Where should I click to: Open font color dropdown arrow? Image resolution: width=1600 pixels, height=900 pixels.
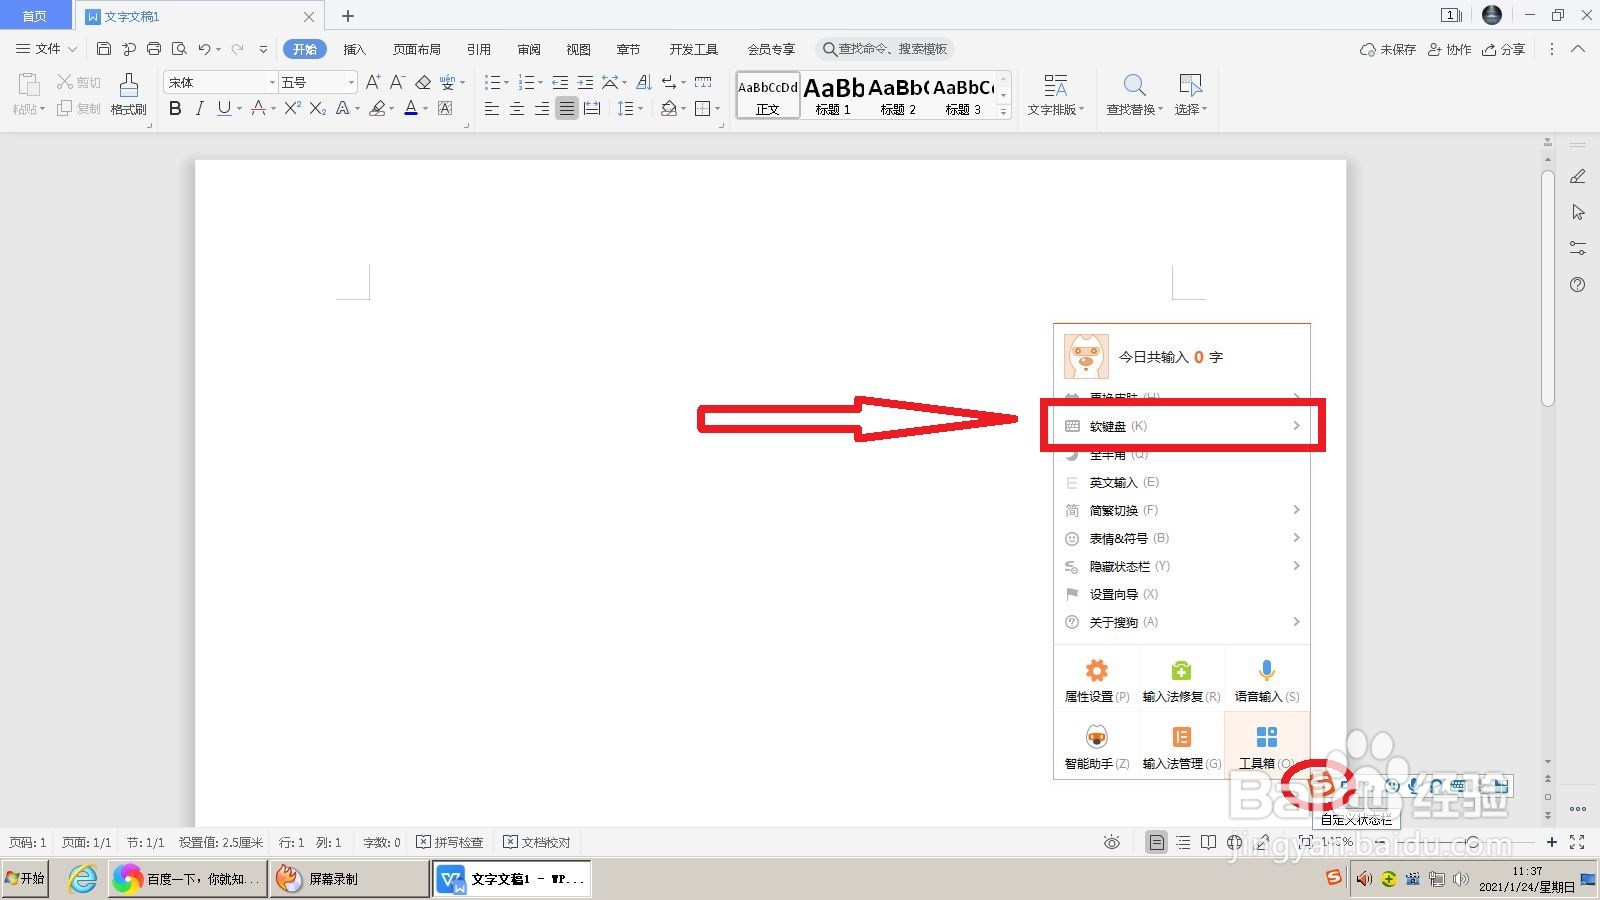point(425,108)
